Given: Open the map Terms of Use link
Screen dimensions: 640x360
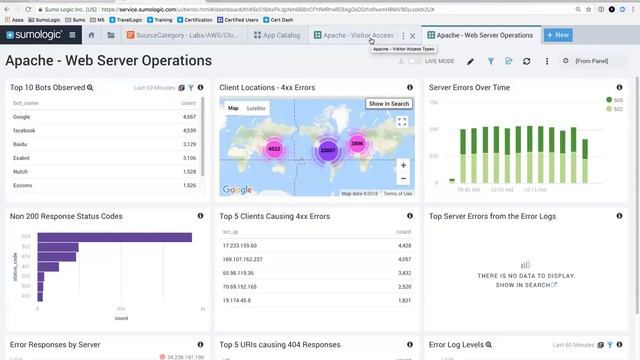Looking at the screenshot, I should point(397,193).
